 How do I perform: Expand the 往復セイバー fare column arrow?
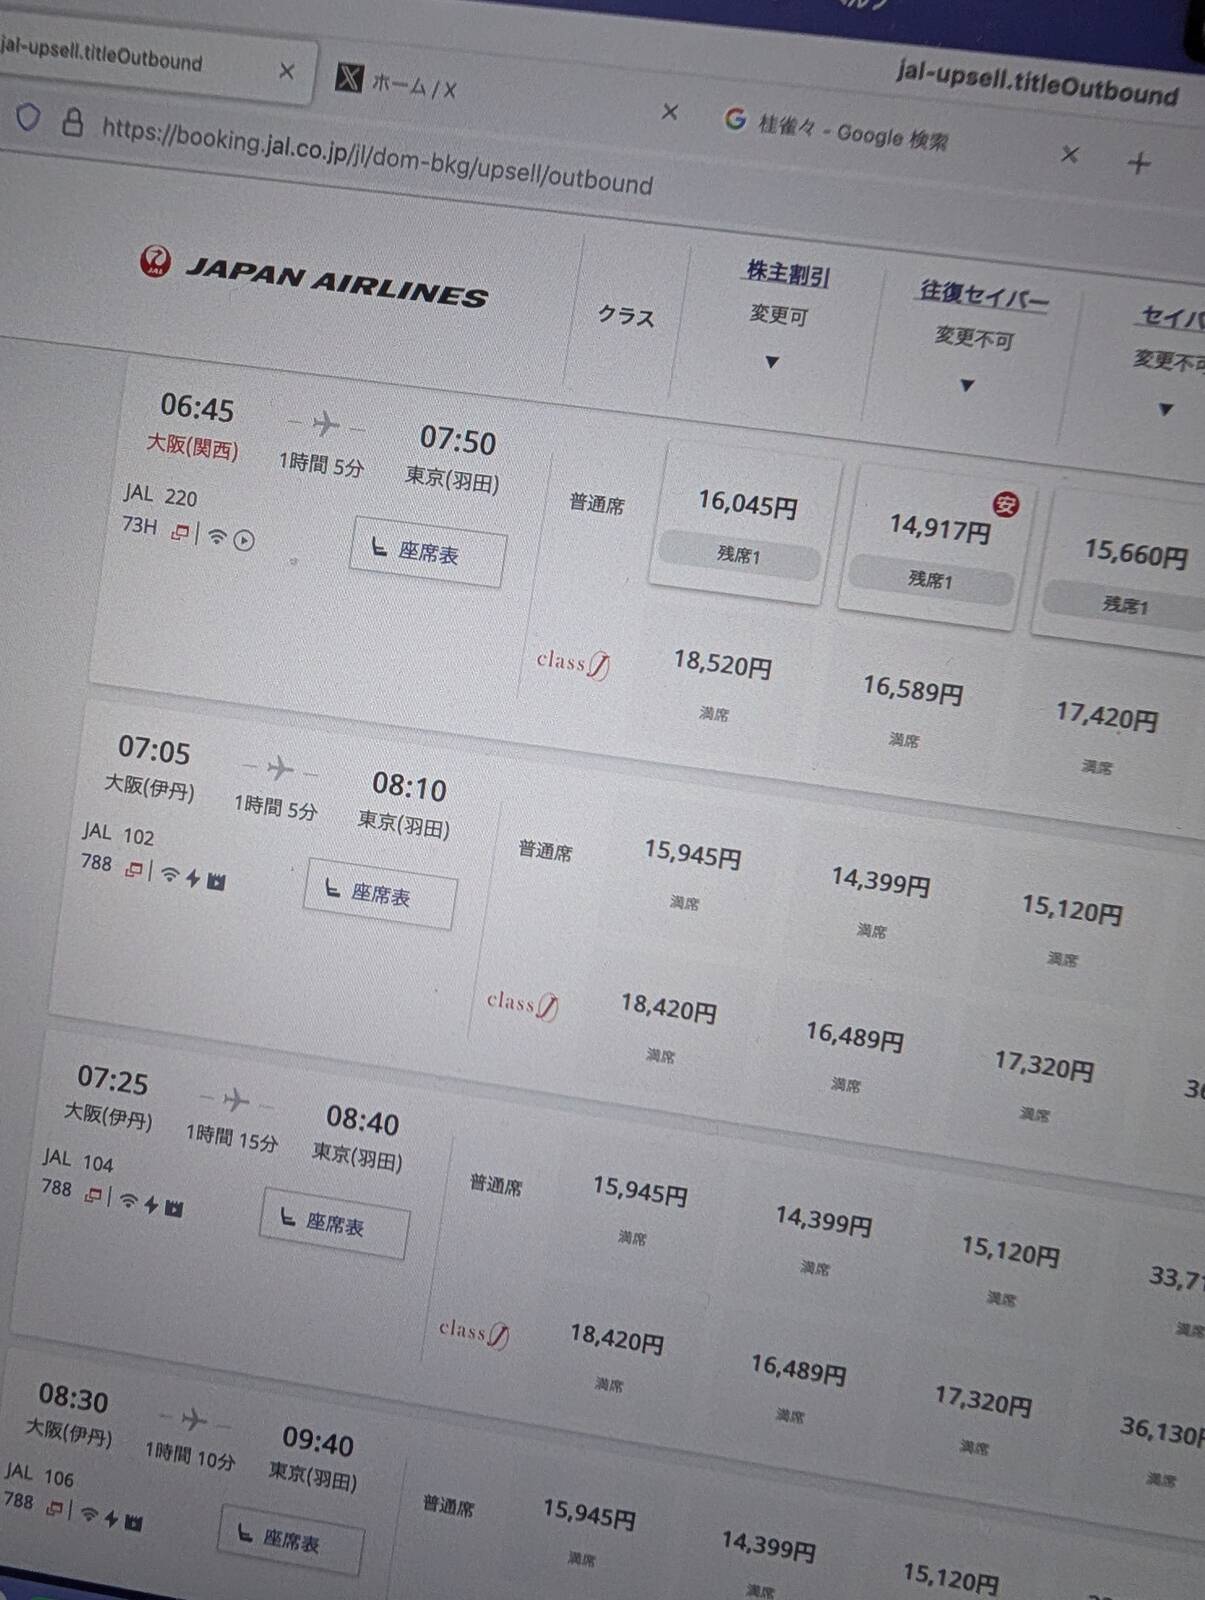click(967, 385)
